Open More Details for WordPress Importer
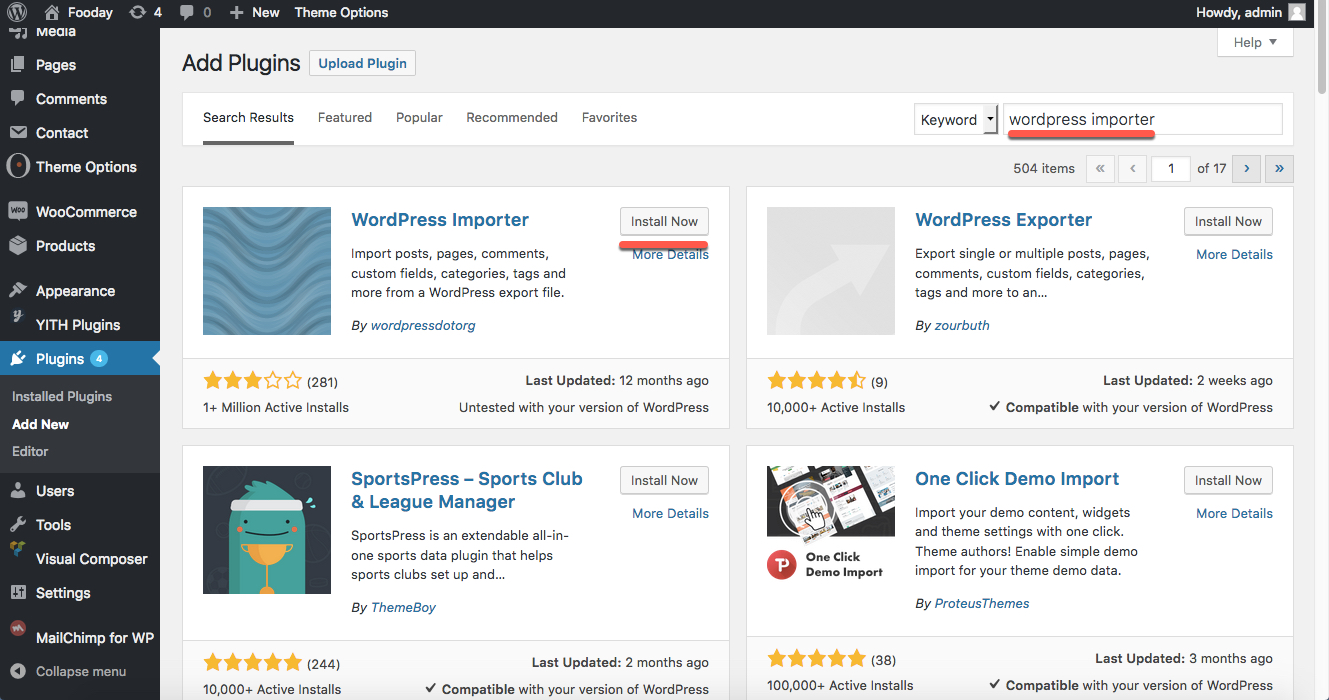Screen dimensions: 1329x700 pyautogui.click(x=670, y=254)
